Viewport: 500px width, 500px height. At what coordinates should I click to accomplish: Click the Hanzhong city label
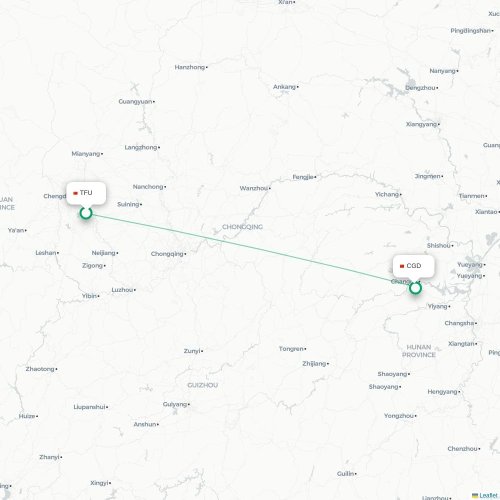click(x=190, y=67)
